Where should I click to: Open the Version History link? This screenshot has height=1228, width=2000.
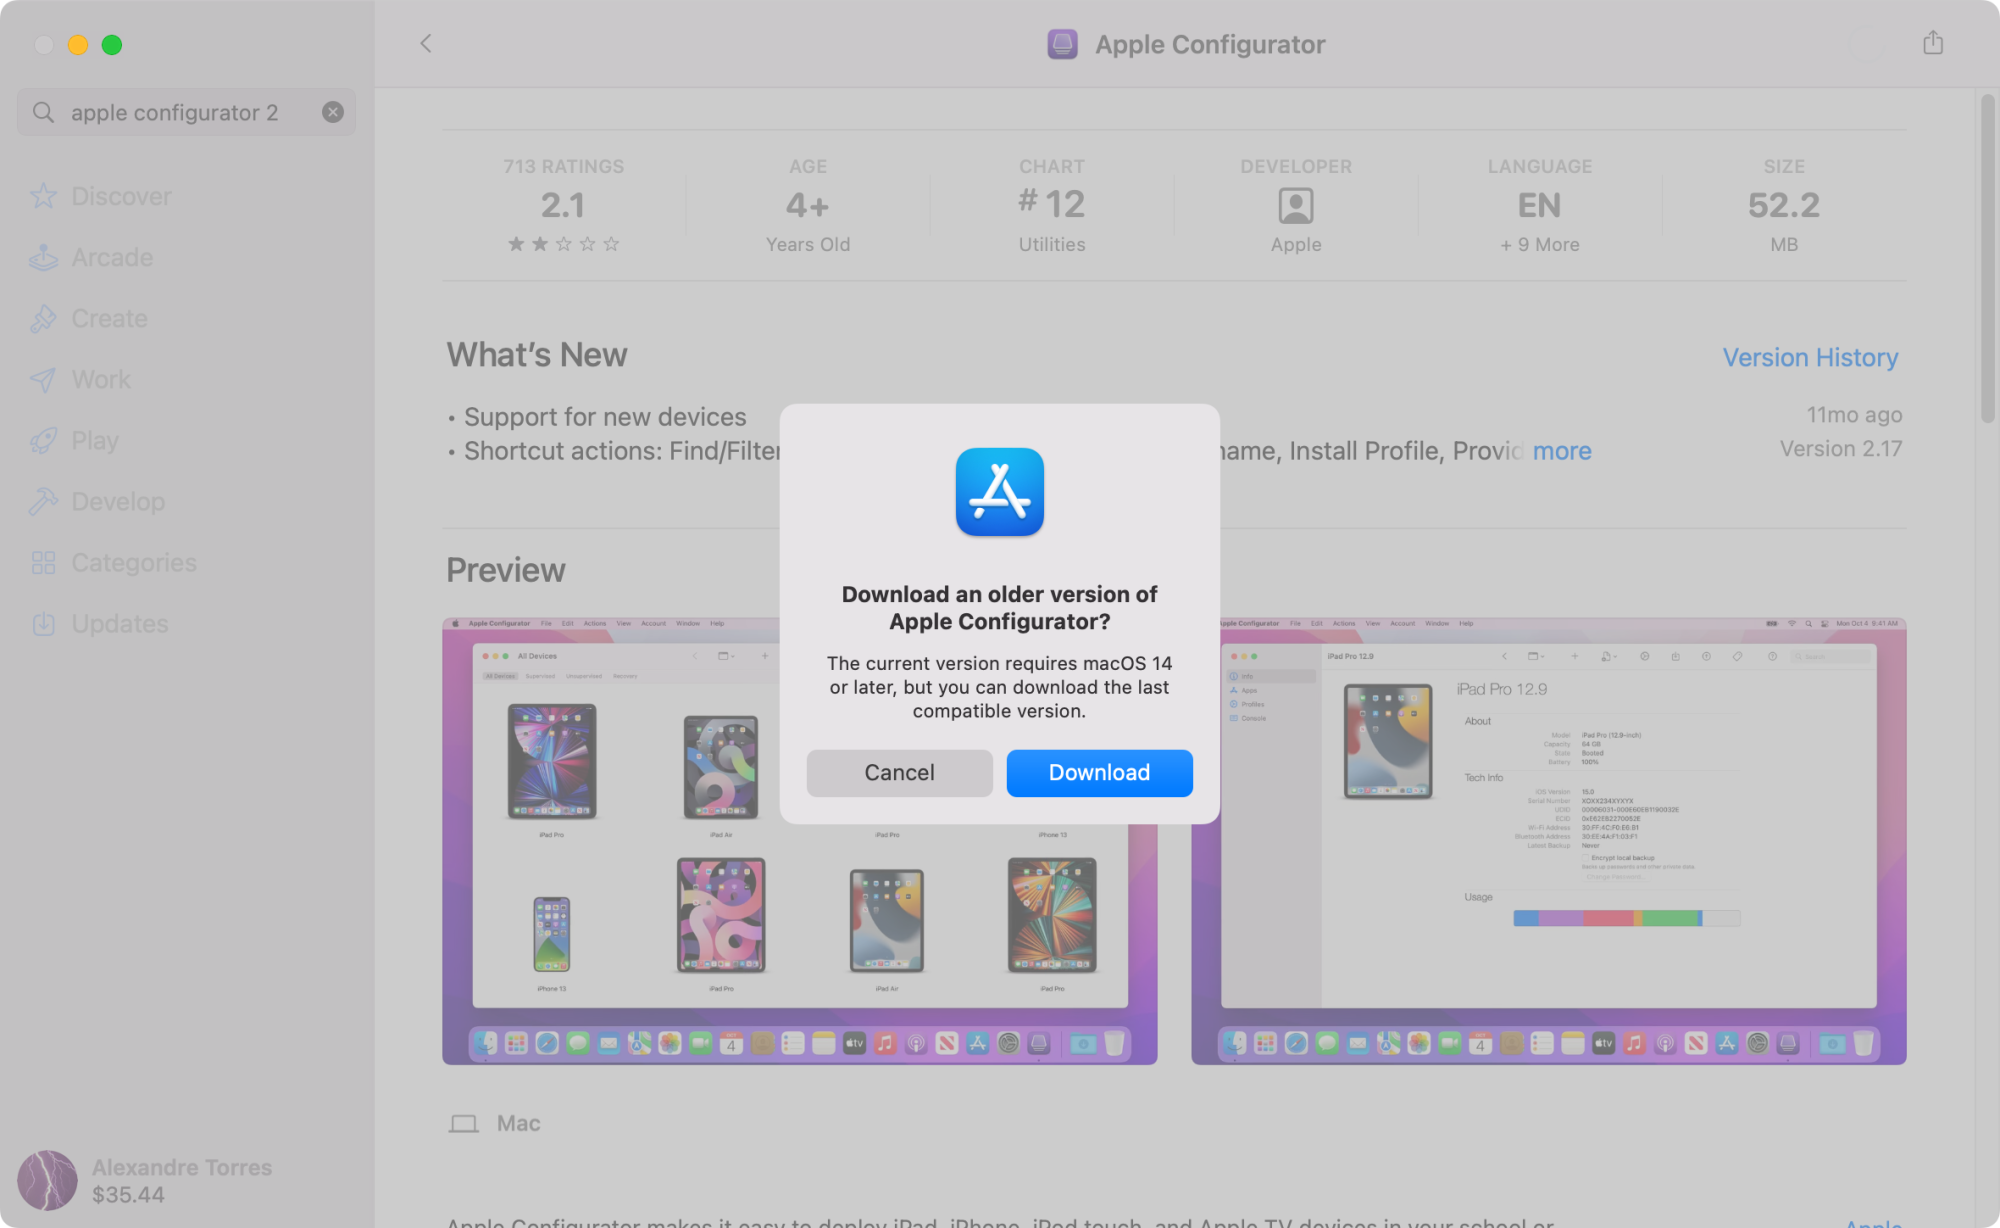1810,357
